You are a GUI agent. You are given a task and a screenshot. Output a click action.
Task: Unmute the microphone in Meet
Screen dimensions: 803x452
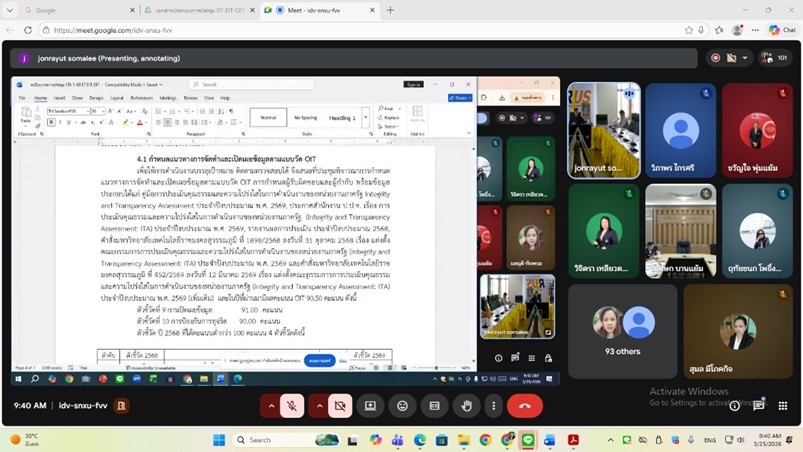[x=292, y=406]
